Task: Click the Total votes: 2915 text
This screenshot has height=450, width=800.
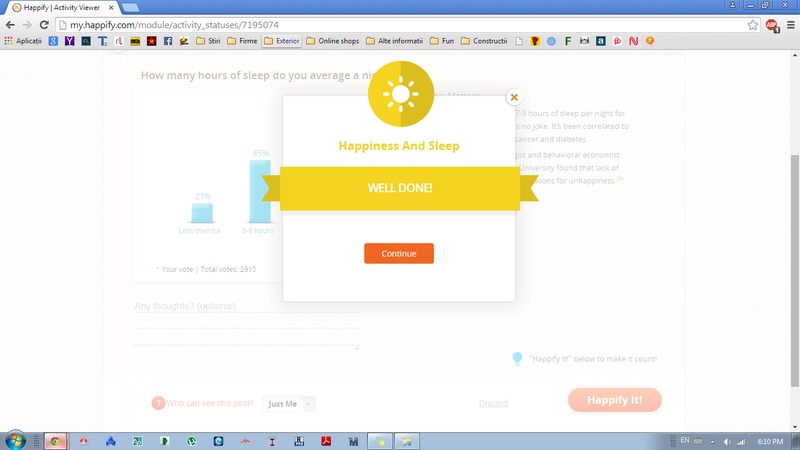Action: 228,269
